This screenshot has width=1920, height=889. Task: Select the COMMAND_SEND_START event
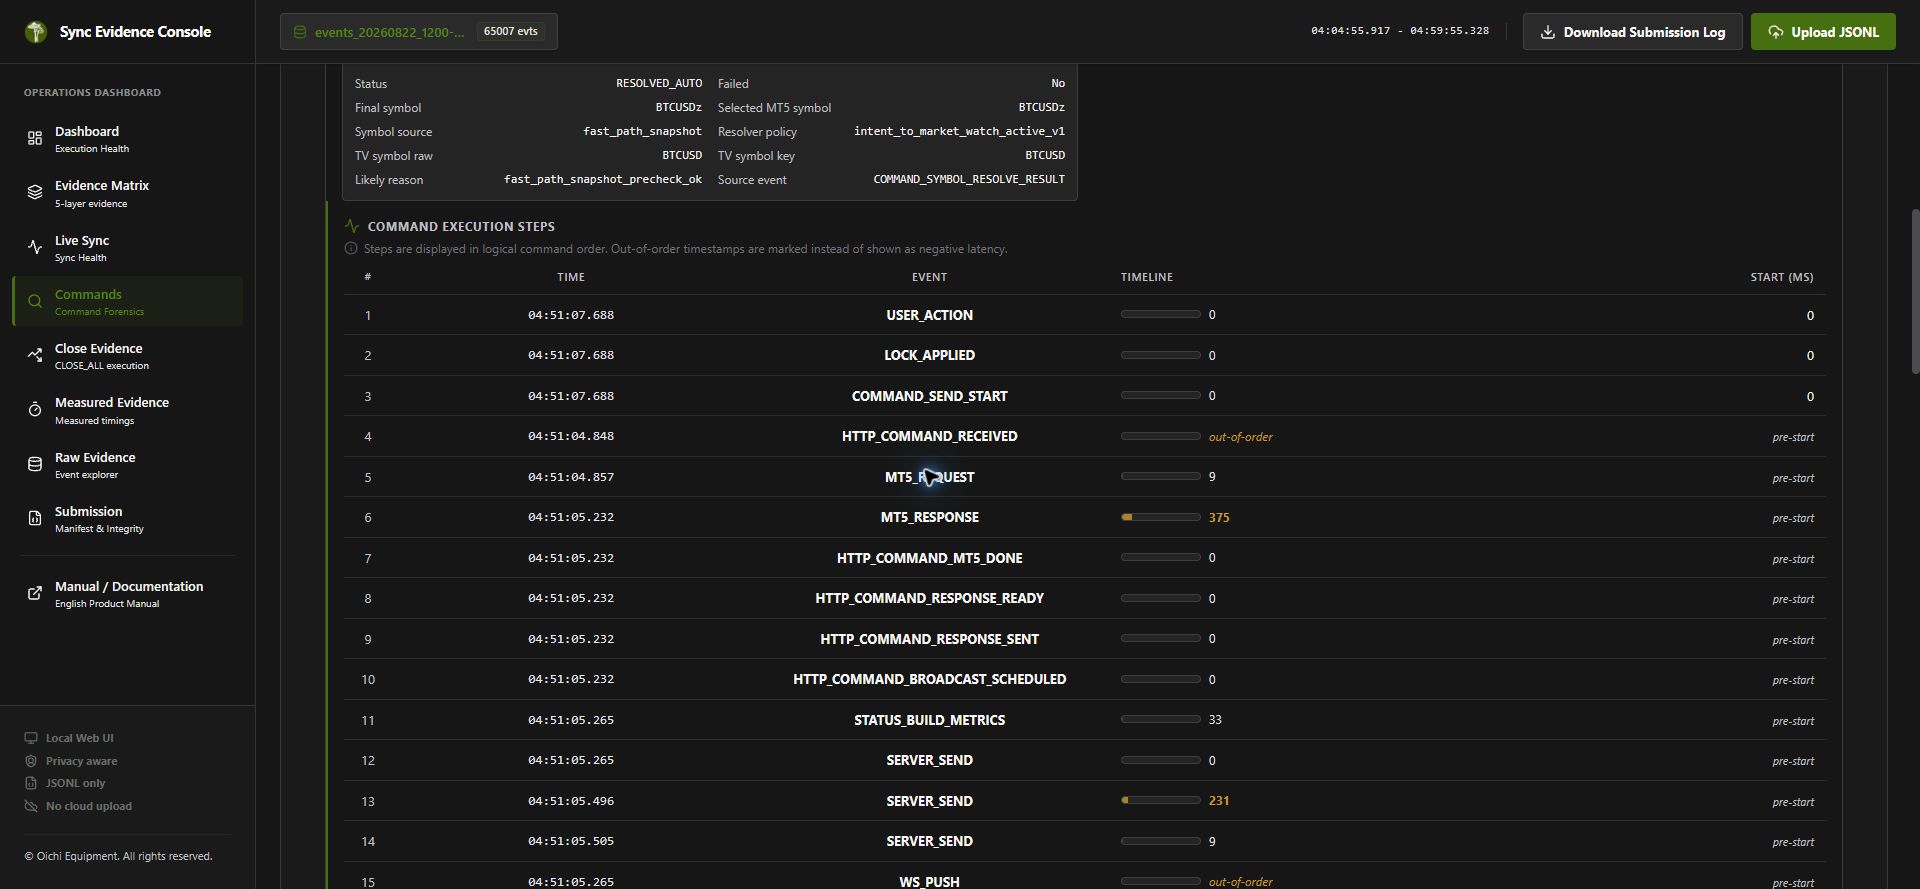point(929,396)
